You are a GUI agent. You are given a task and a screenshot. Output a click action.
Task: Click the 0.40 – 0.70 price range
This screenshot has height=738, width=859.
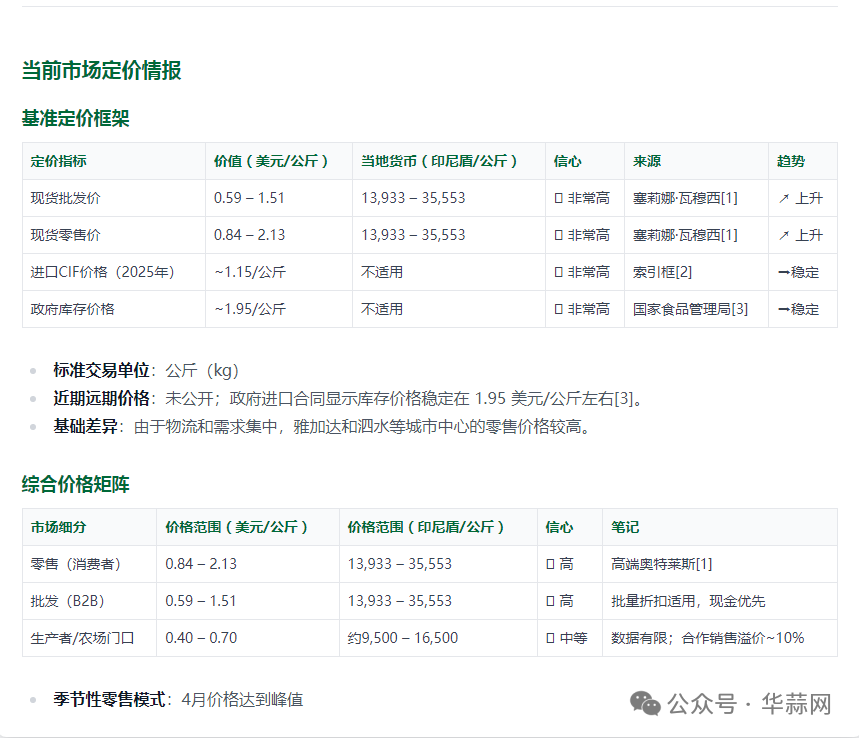tap(201, 638)
